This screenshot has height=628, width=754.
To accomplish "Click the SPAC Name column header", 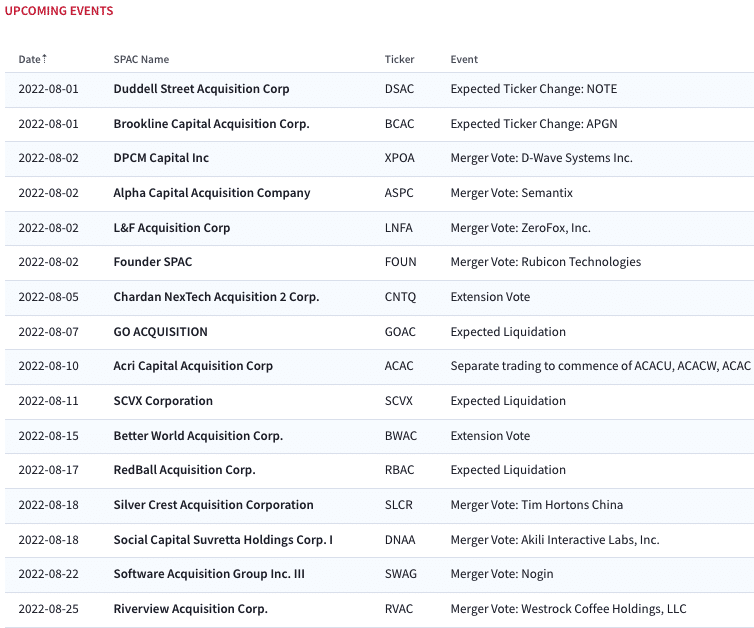I will tap(141, 59).
